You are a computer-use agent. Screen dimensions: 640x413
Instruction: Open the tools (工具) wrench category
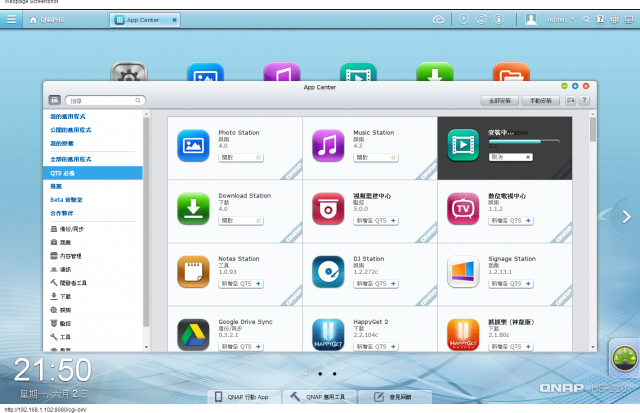point(60,337)
